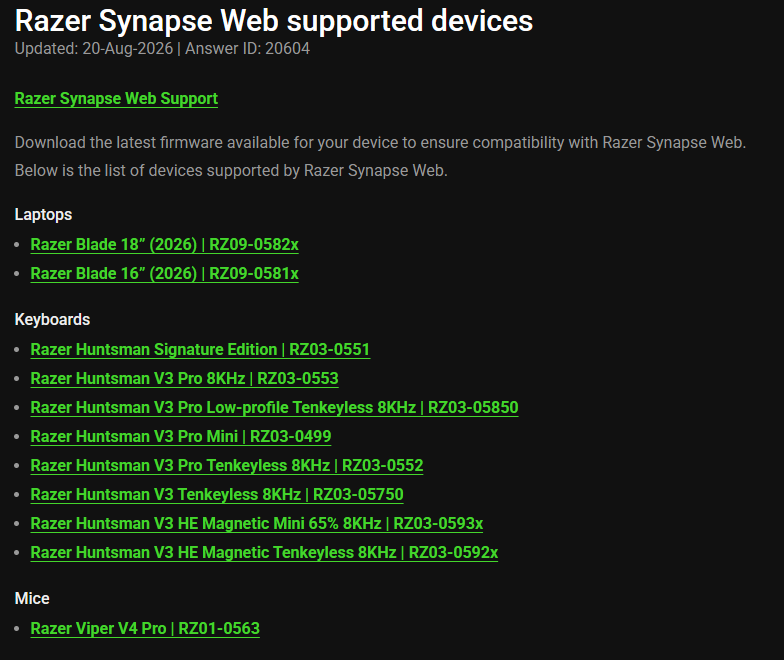This screenshot has width=784, height=660.
Task: Open Huntsman V3 Pro Low-profile Tenkeyless 8KHz link
Action: point(274,408)
